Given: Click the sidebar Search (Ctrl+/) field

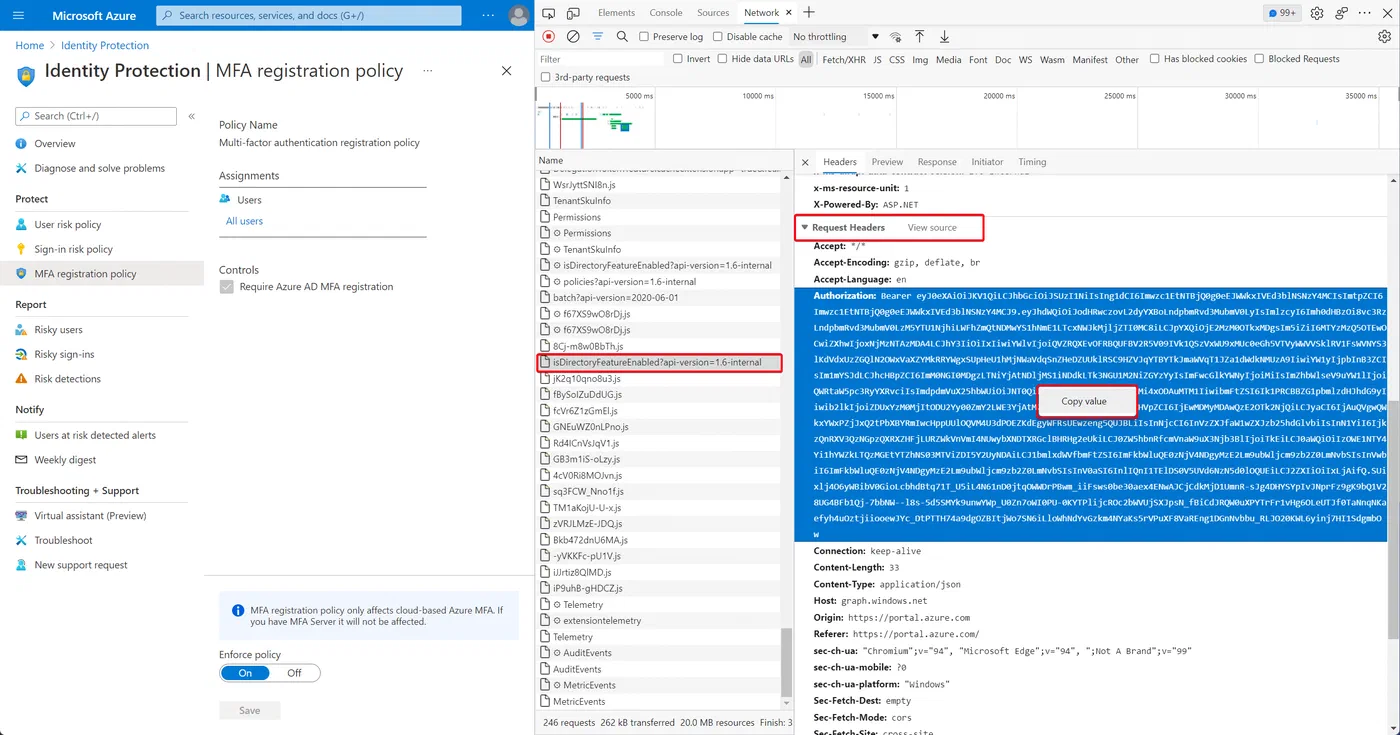Looking at the screenshot, I should click(x=96, y=116).
